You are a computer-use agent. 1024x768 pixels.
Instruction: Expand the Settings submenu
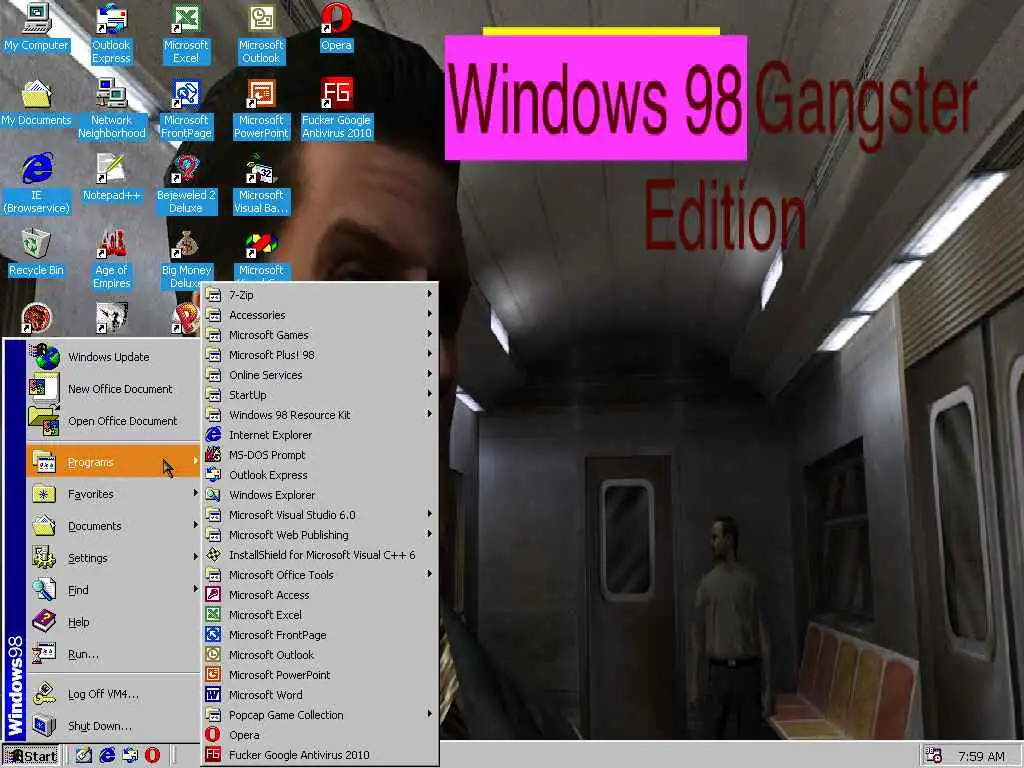[113, 558]
